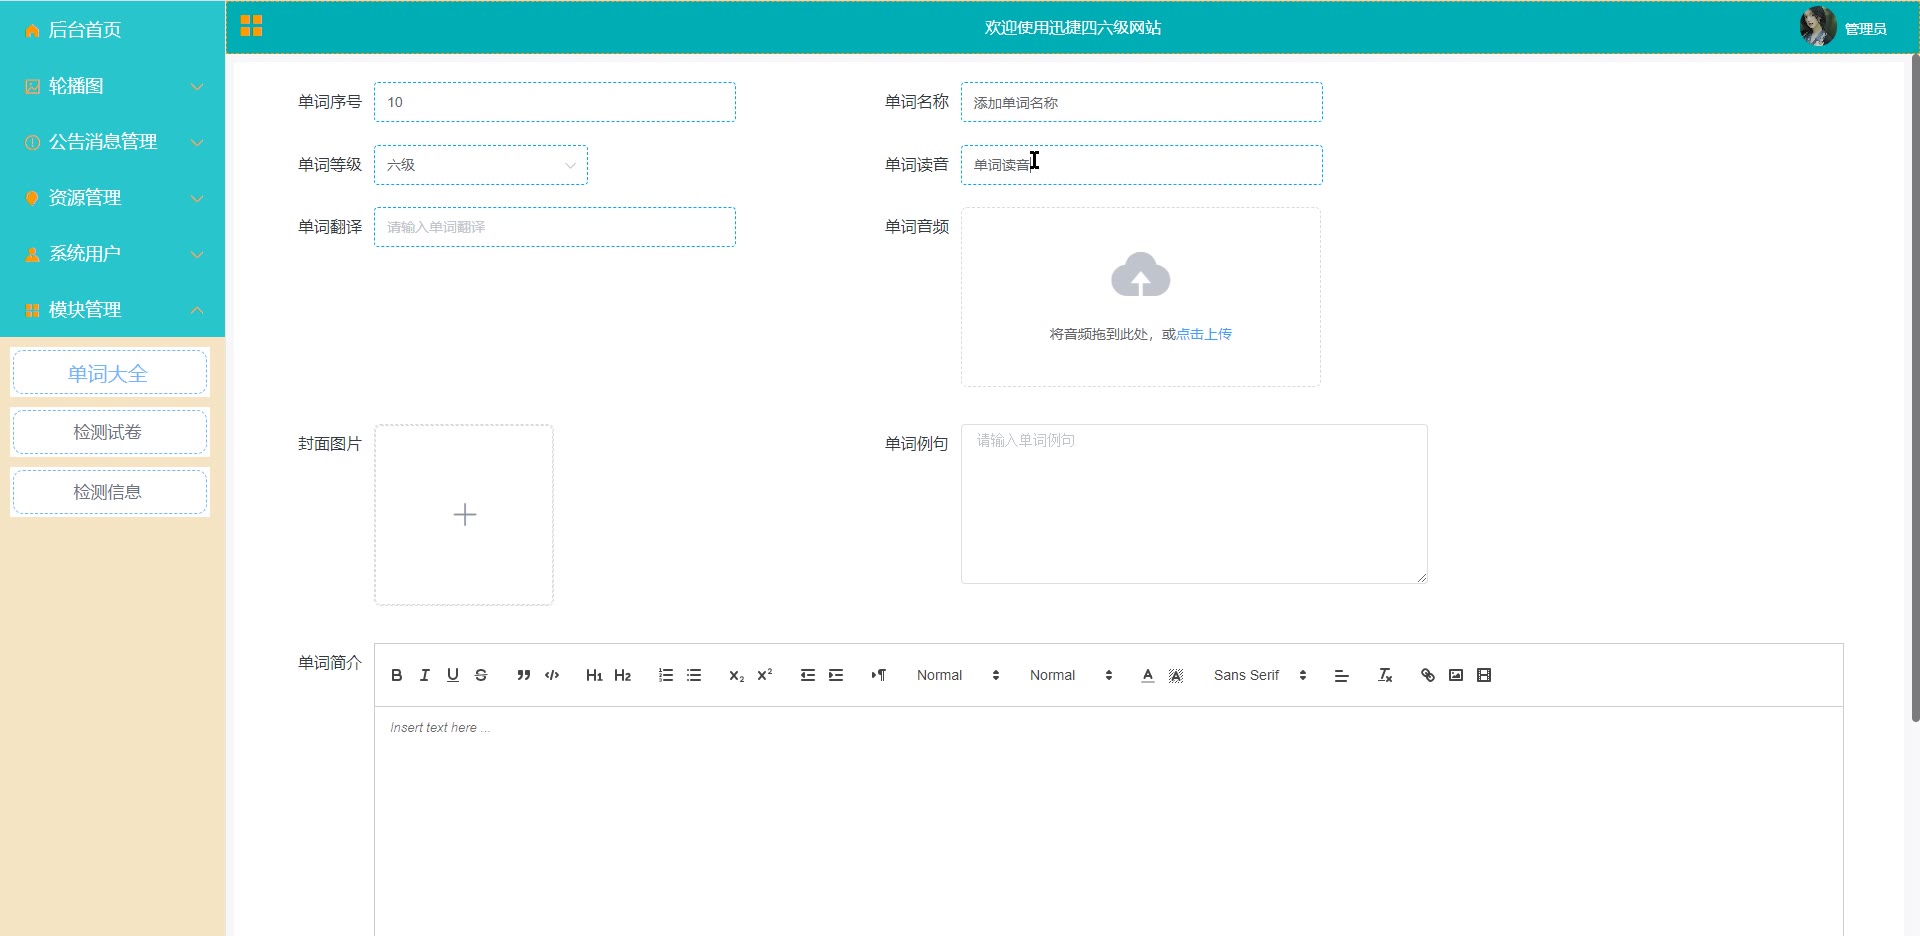
Task: Toggle right-to-left text direction
Action: point(879,675)
